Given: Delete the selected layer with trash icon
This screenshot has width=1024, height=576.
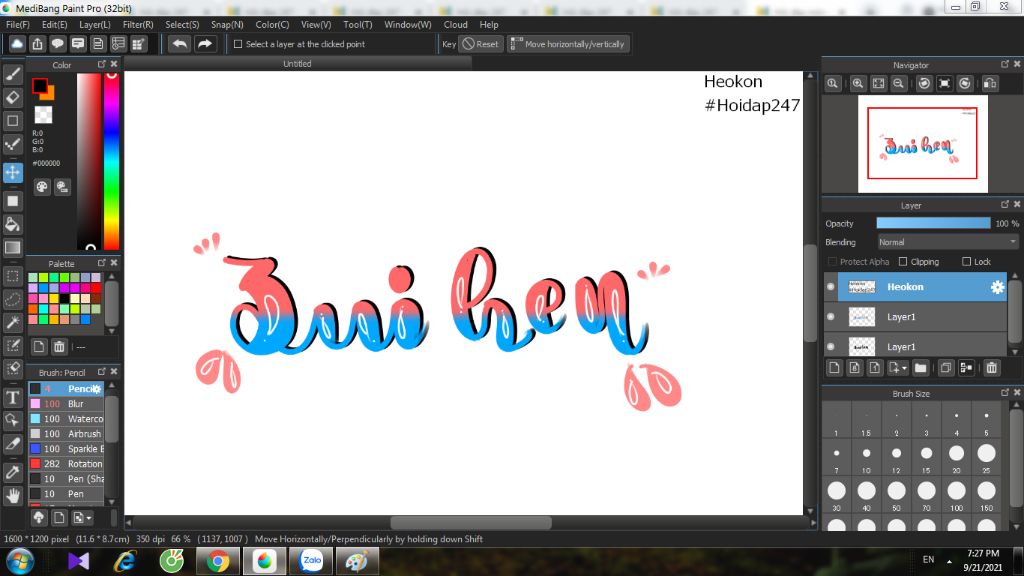Looking at the screenshot, I should point(991,368).
